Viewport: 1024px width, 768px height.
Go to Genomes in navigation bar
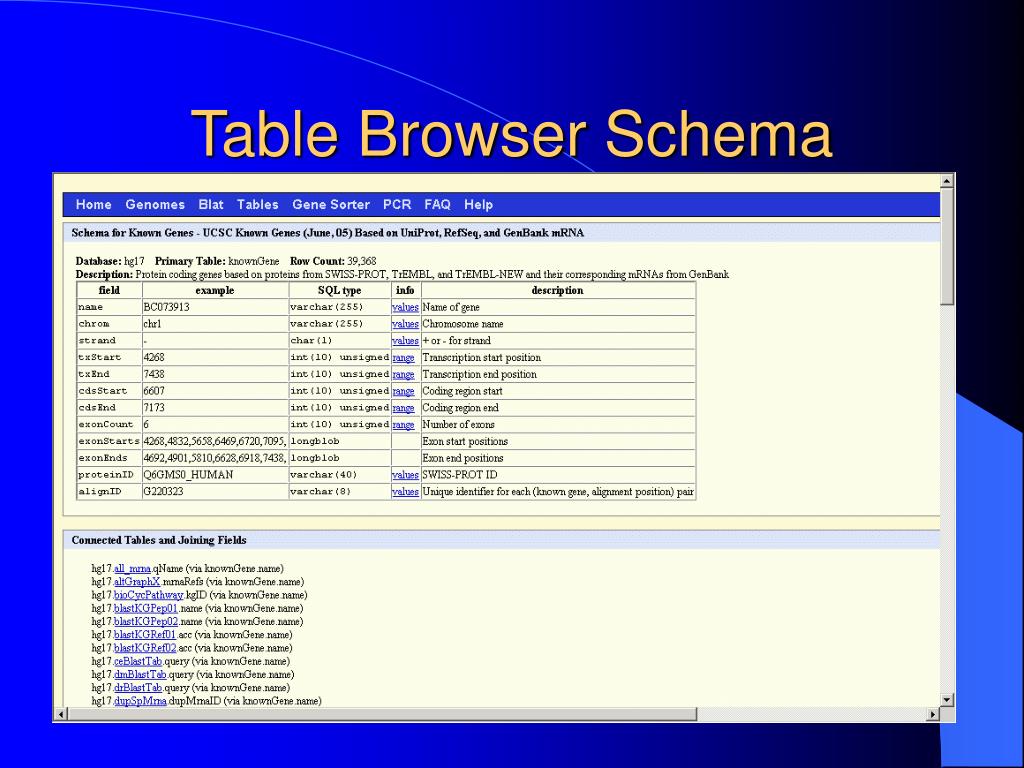155,204
